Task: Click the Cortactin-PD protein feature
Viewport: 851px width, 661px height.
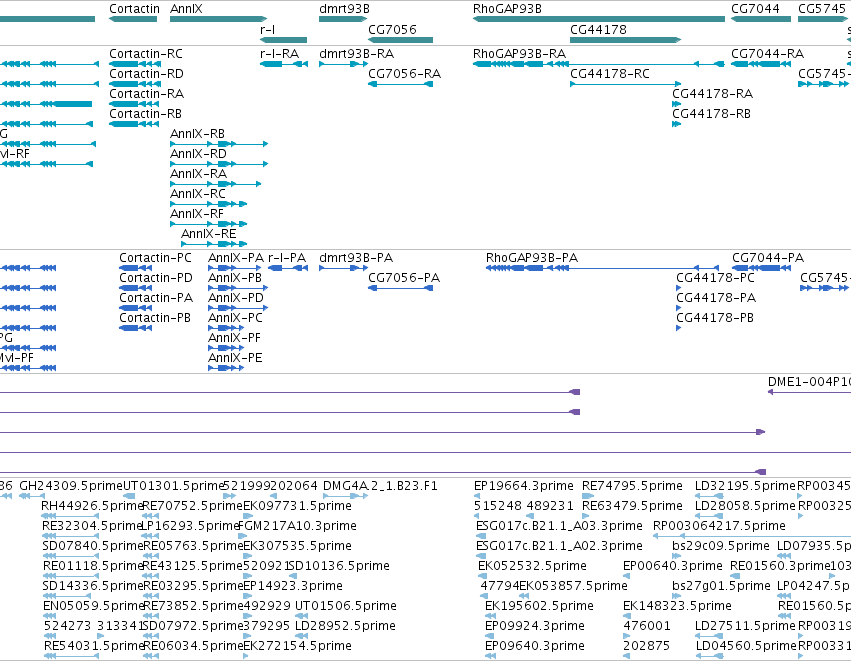Action: click(136, 288)
